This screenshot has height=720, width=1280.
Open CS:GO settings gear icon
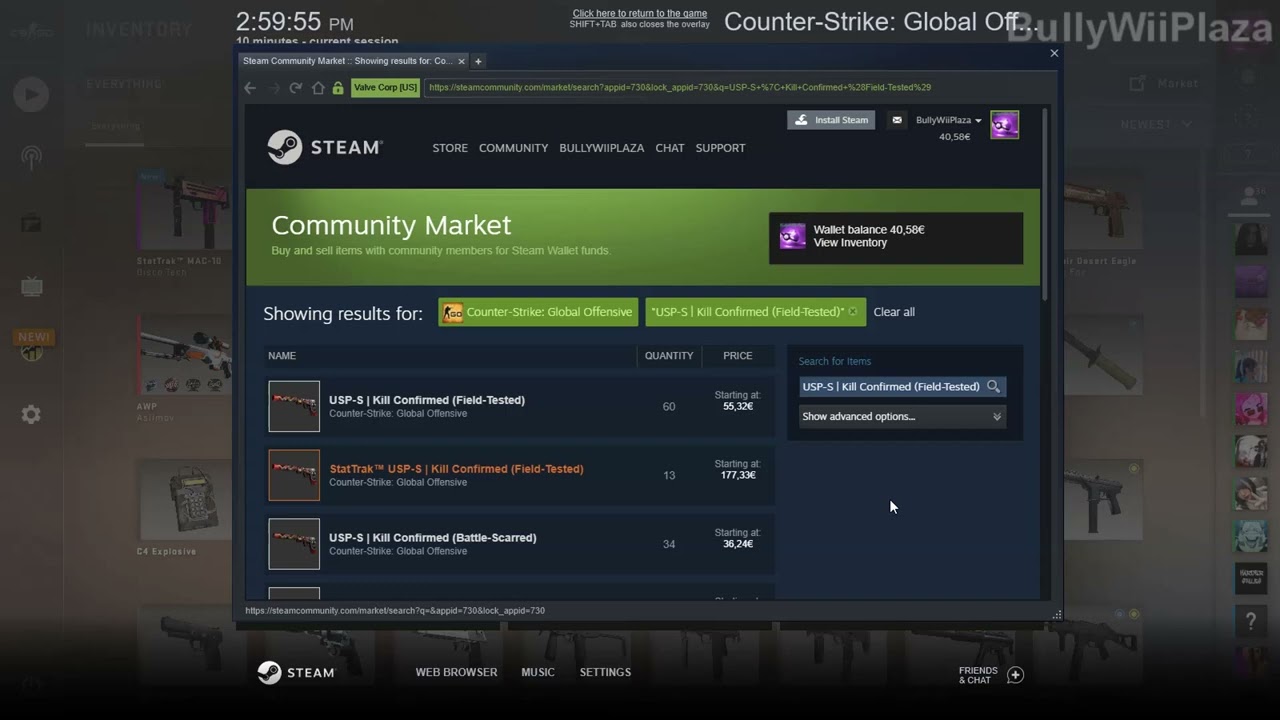[x=31, y=414]
